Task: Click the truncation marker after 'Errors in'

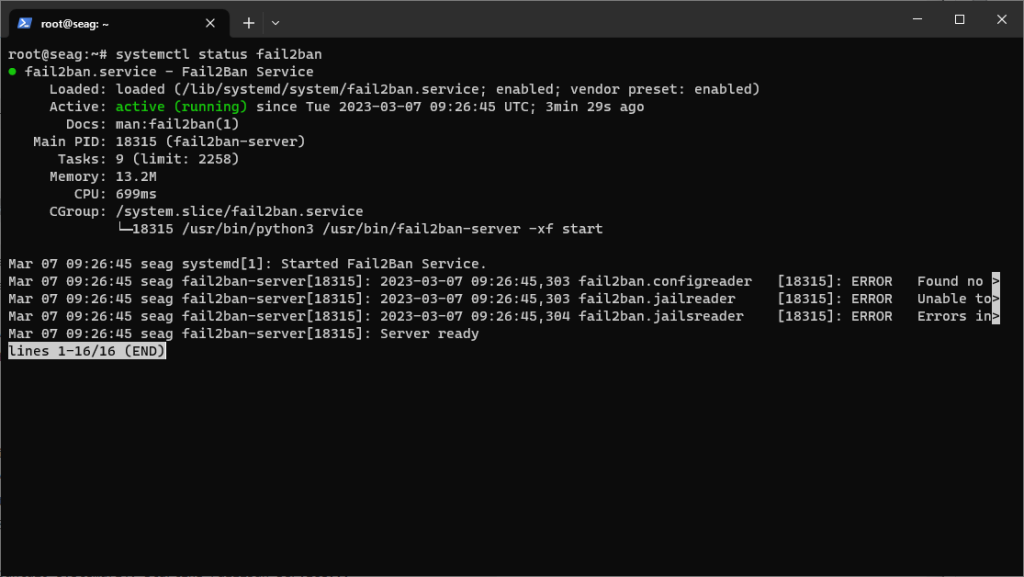Action: point(996,317)
